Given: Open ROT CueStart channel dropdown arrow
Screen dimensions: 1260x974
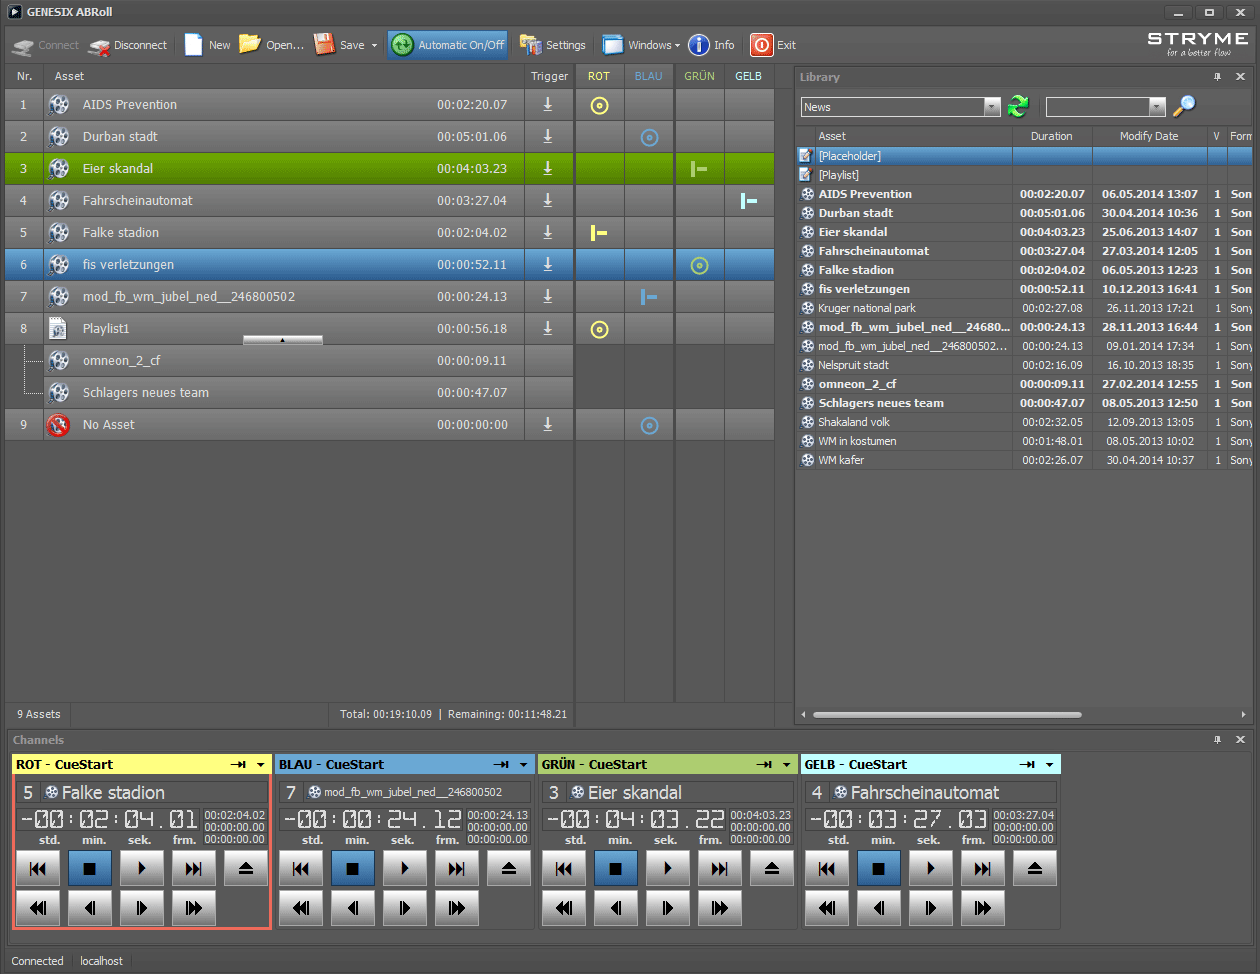Looking at the screenshot, I should pos(261,765).
